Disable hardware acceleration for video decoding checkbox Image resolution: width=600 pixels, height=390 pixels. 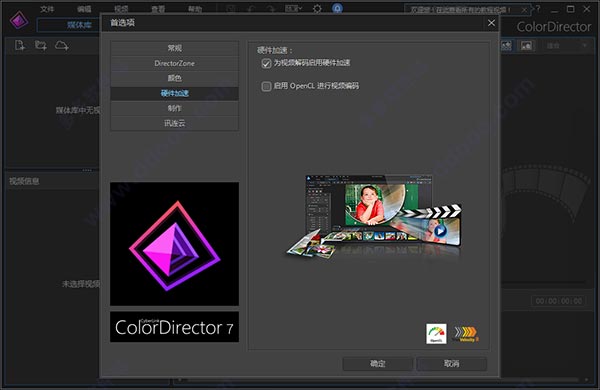click(x=266, y=64)
